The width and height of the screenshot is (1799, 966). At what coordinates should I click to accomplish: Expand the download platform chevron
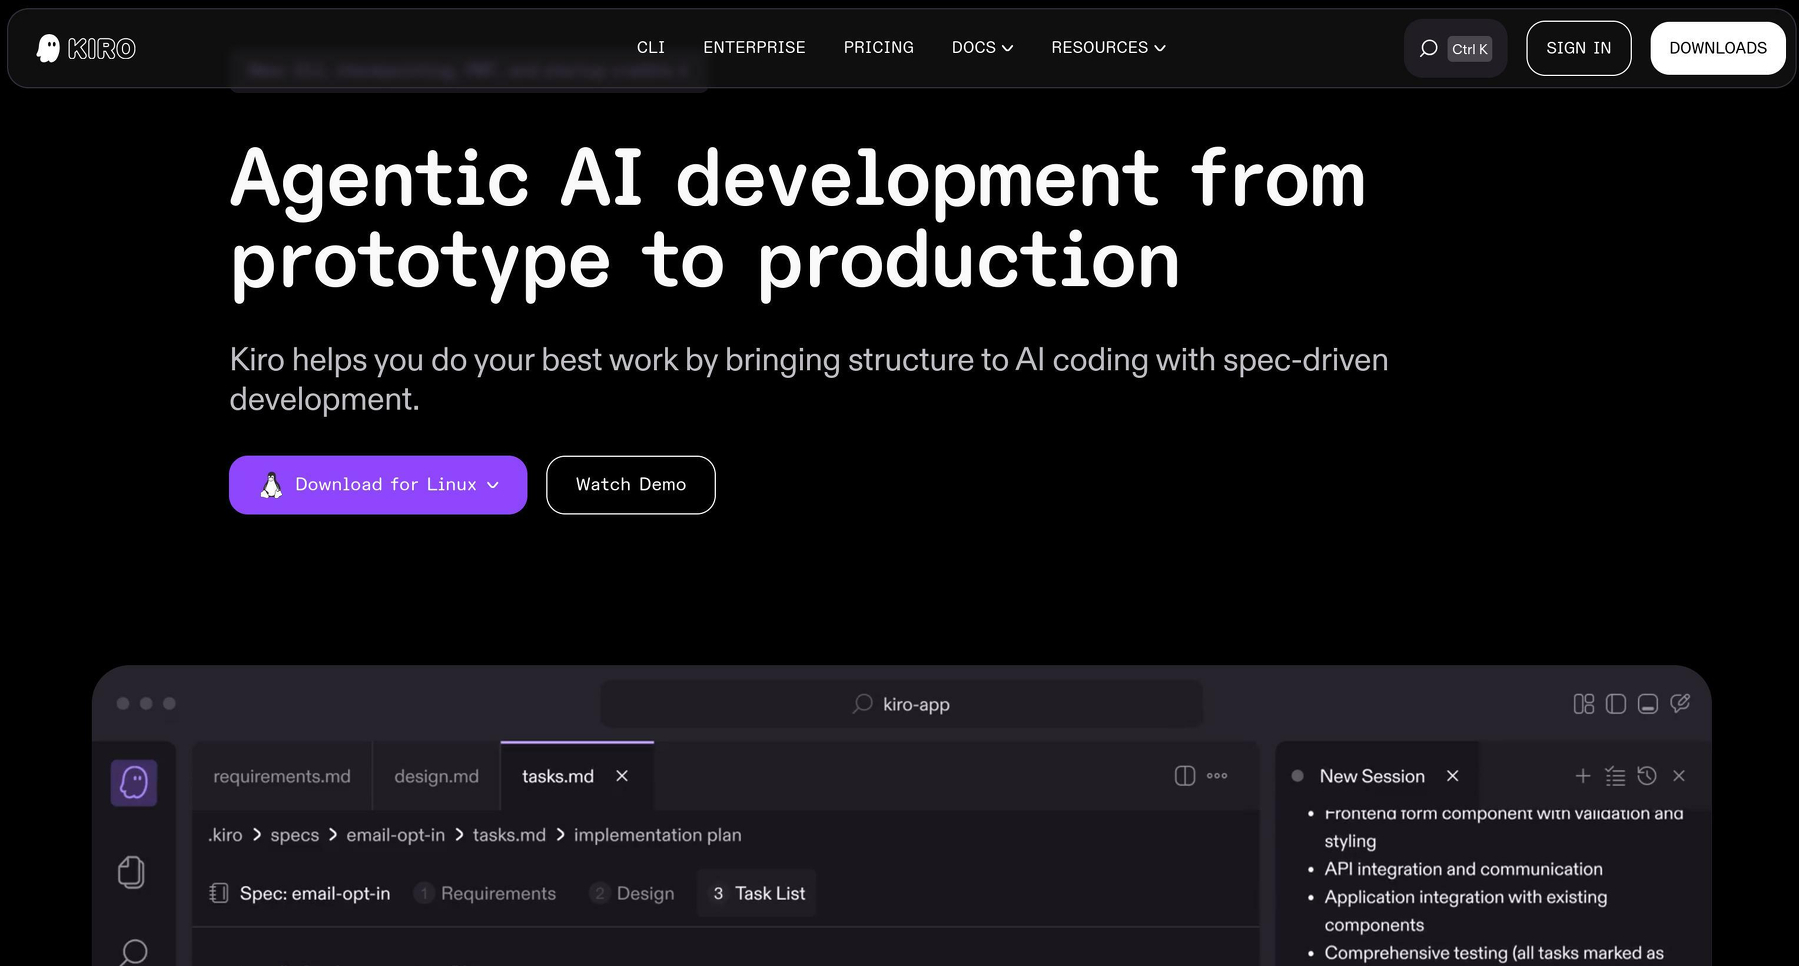point(492,485)
